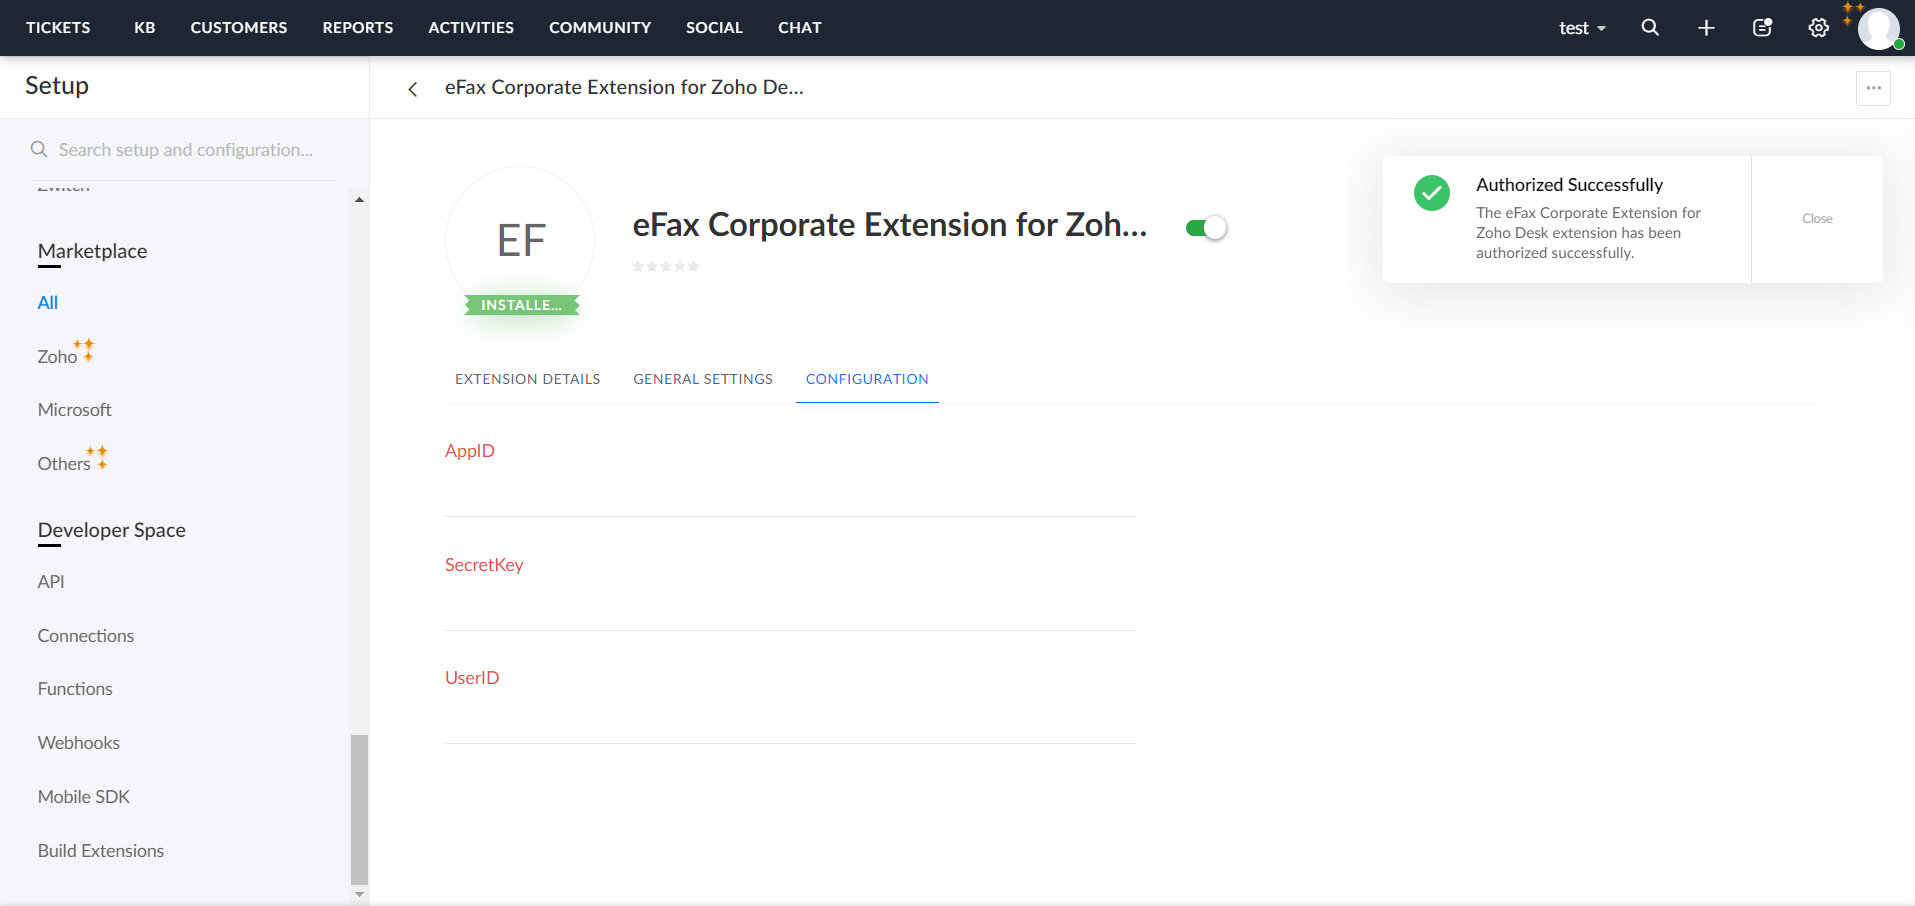Open Webhooks in Developer Space
This screenshot has width=1915, height=906.
79,743
